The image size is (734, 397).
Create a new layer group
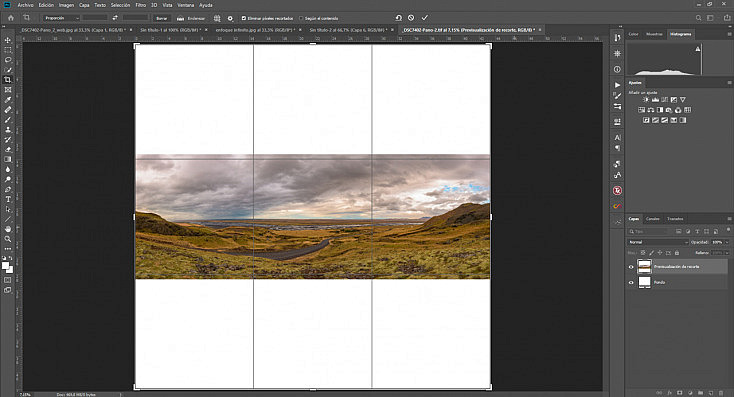coord(700,392)
